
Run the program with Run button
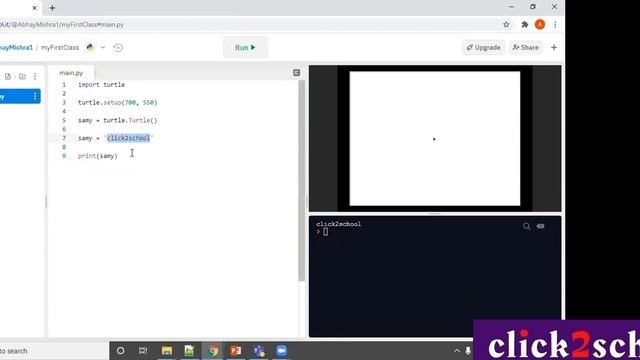click(x=245, y=47)
